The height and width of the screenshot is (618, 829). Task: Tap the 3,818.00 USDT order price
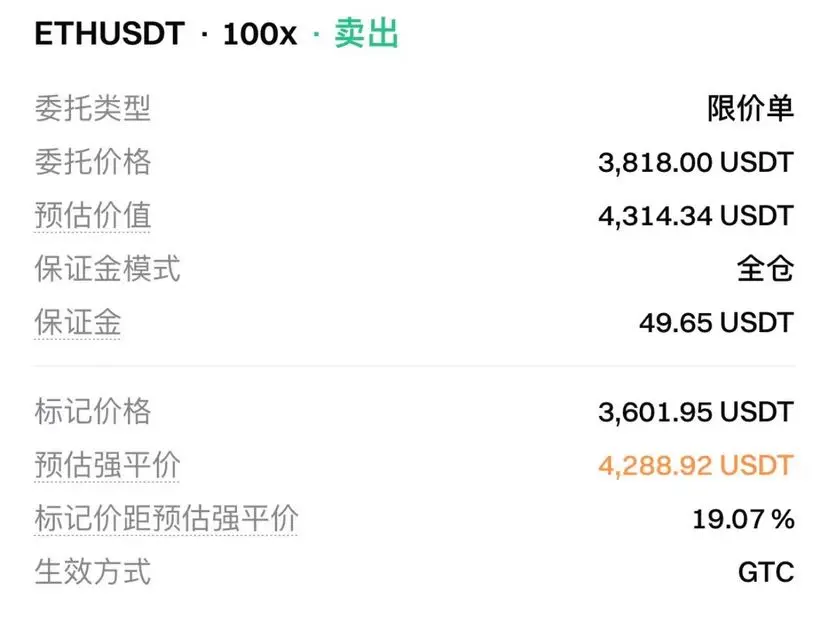[696, 162]
